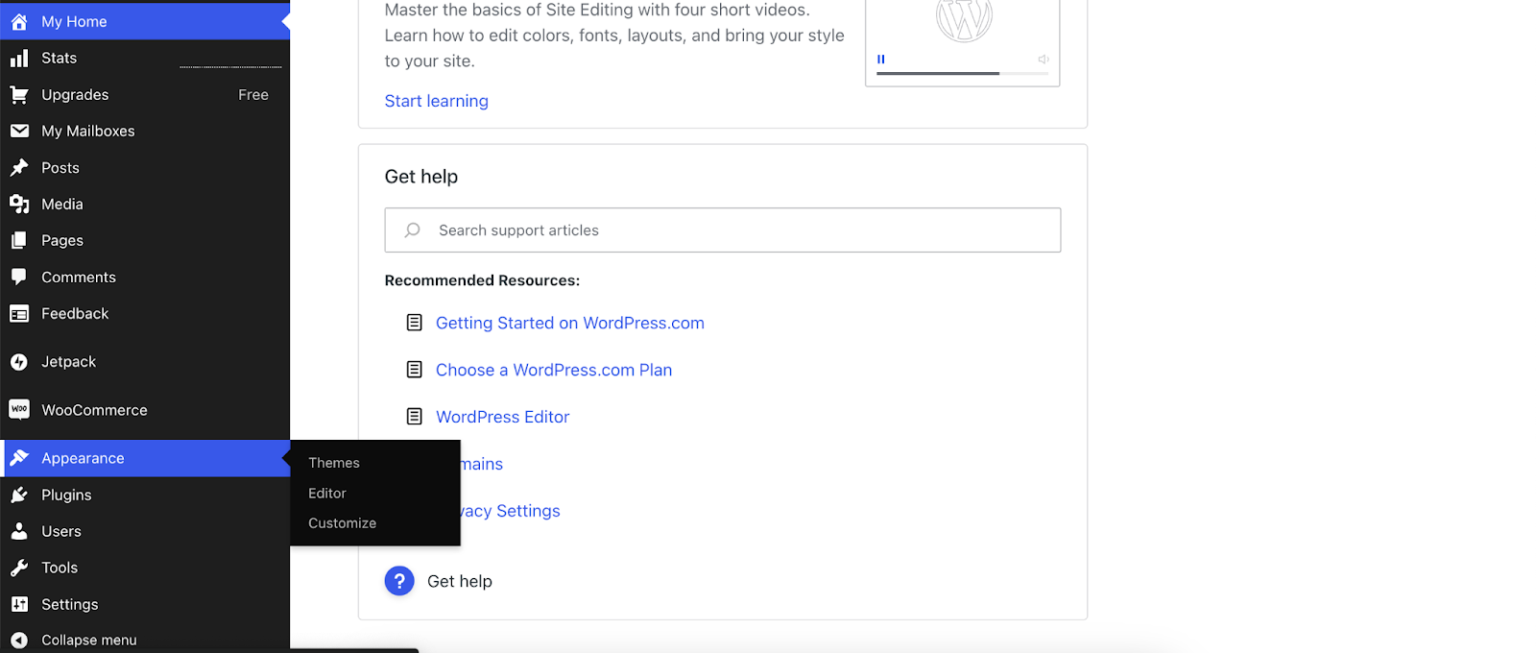
Task: Click the Start learning link
Action: coord(436,101)
